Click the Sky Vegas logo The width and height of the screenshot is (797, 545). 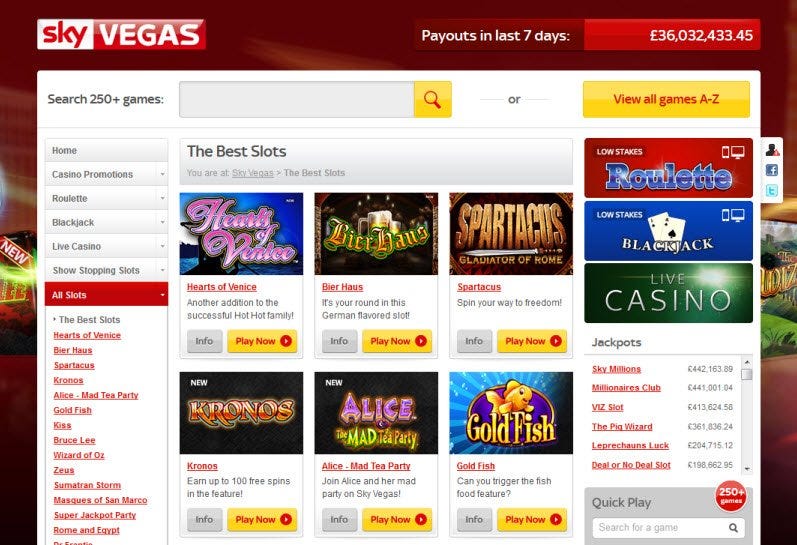pos(121,35)
